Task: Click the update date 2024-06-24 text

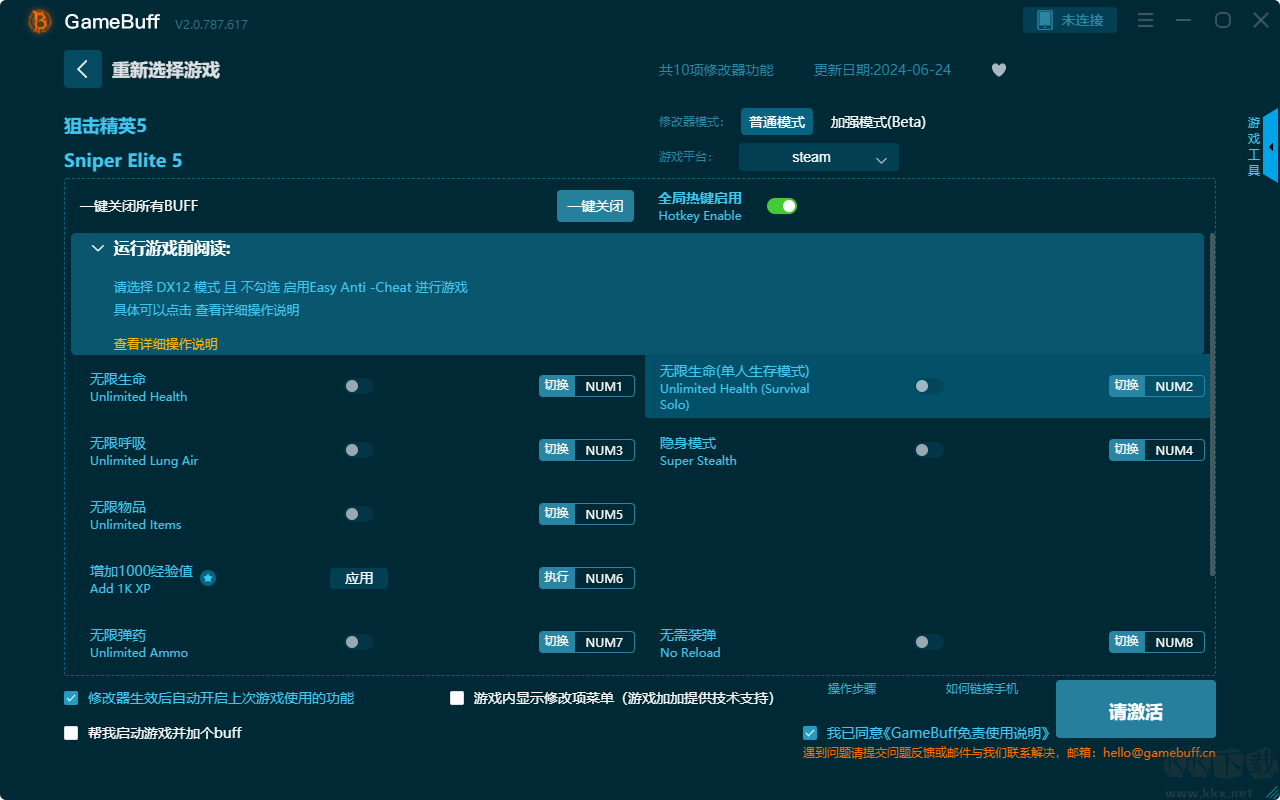Action: pyautogui.click(x=883, y=70)
